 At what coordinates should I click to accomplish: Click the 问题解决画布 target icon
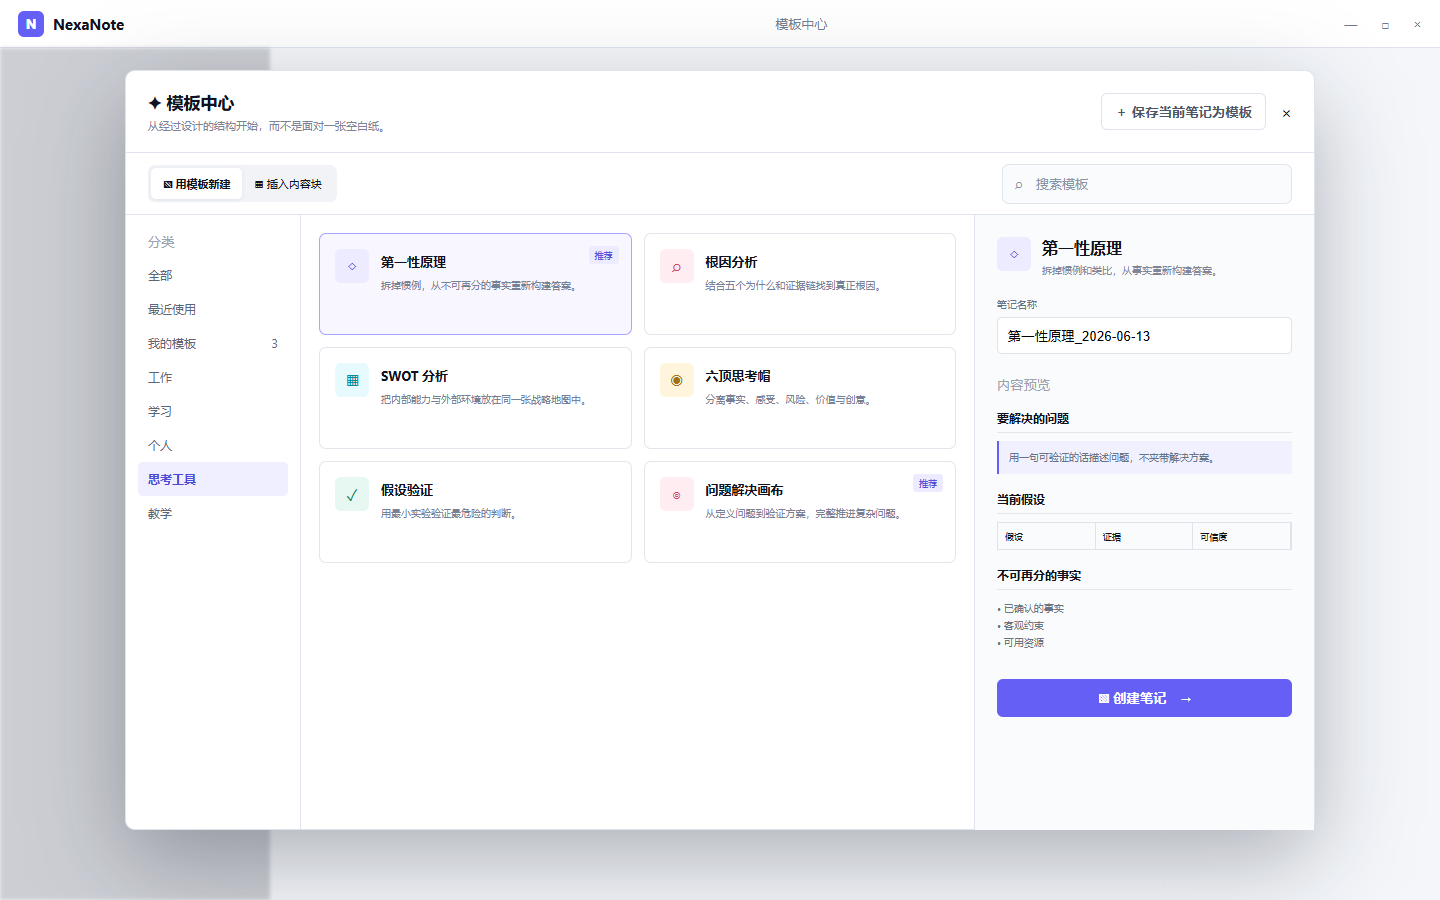click(677, 494)
